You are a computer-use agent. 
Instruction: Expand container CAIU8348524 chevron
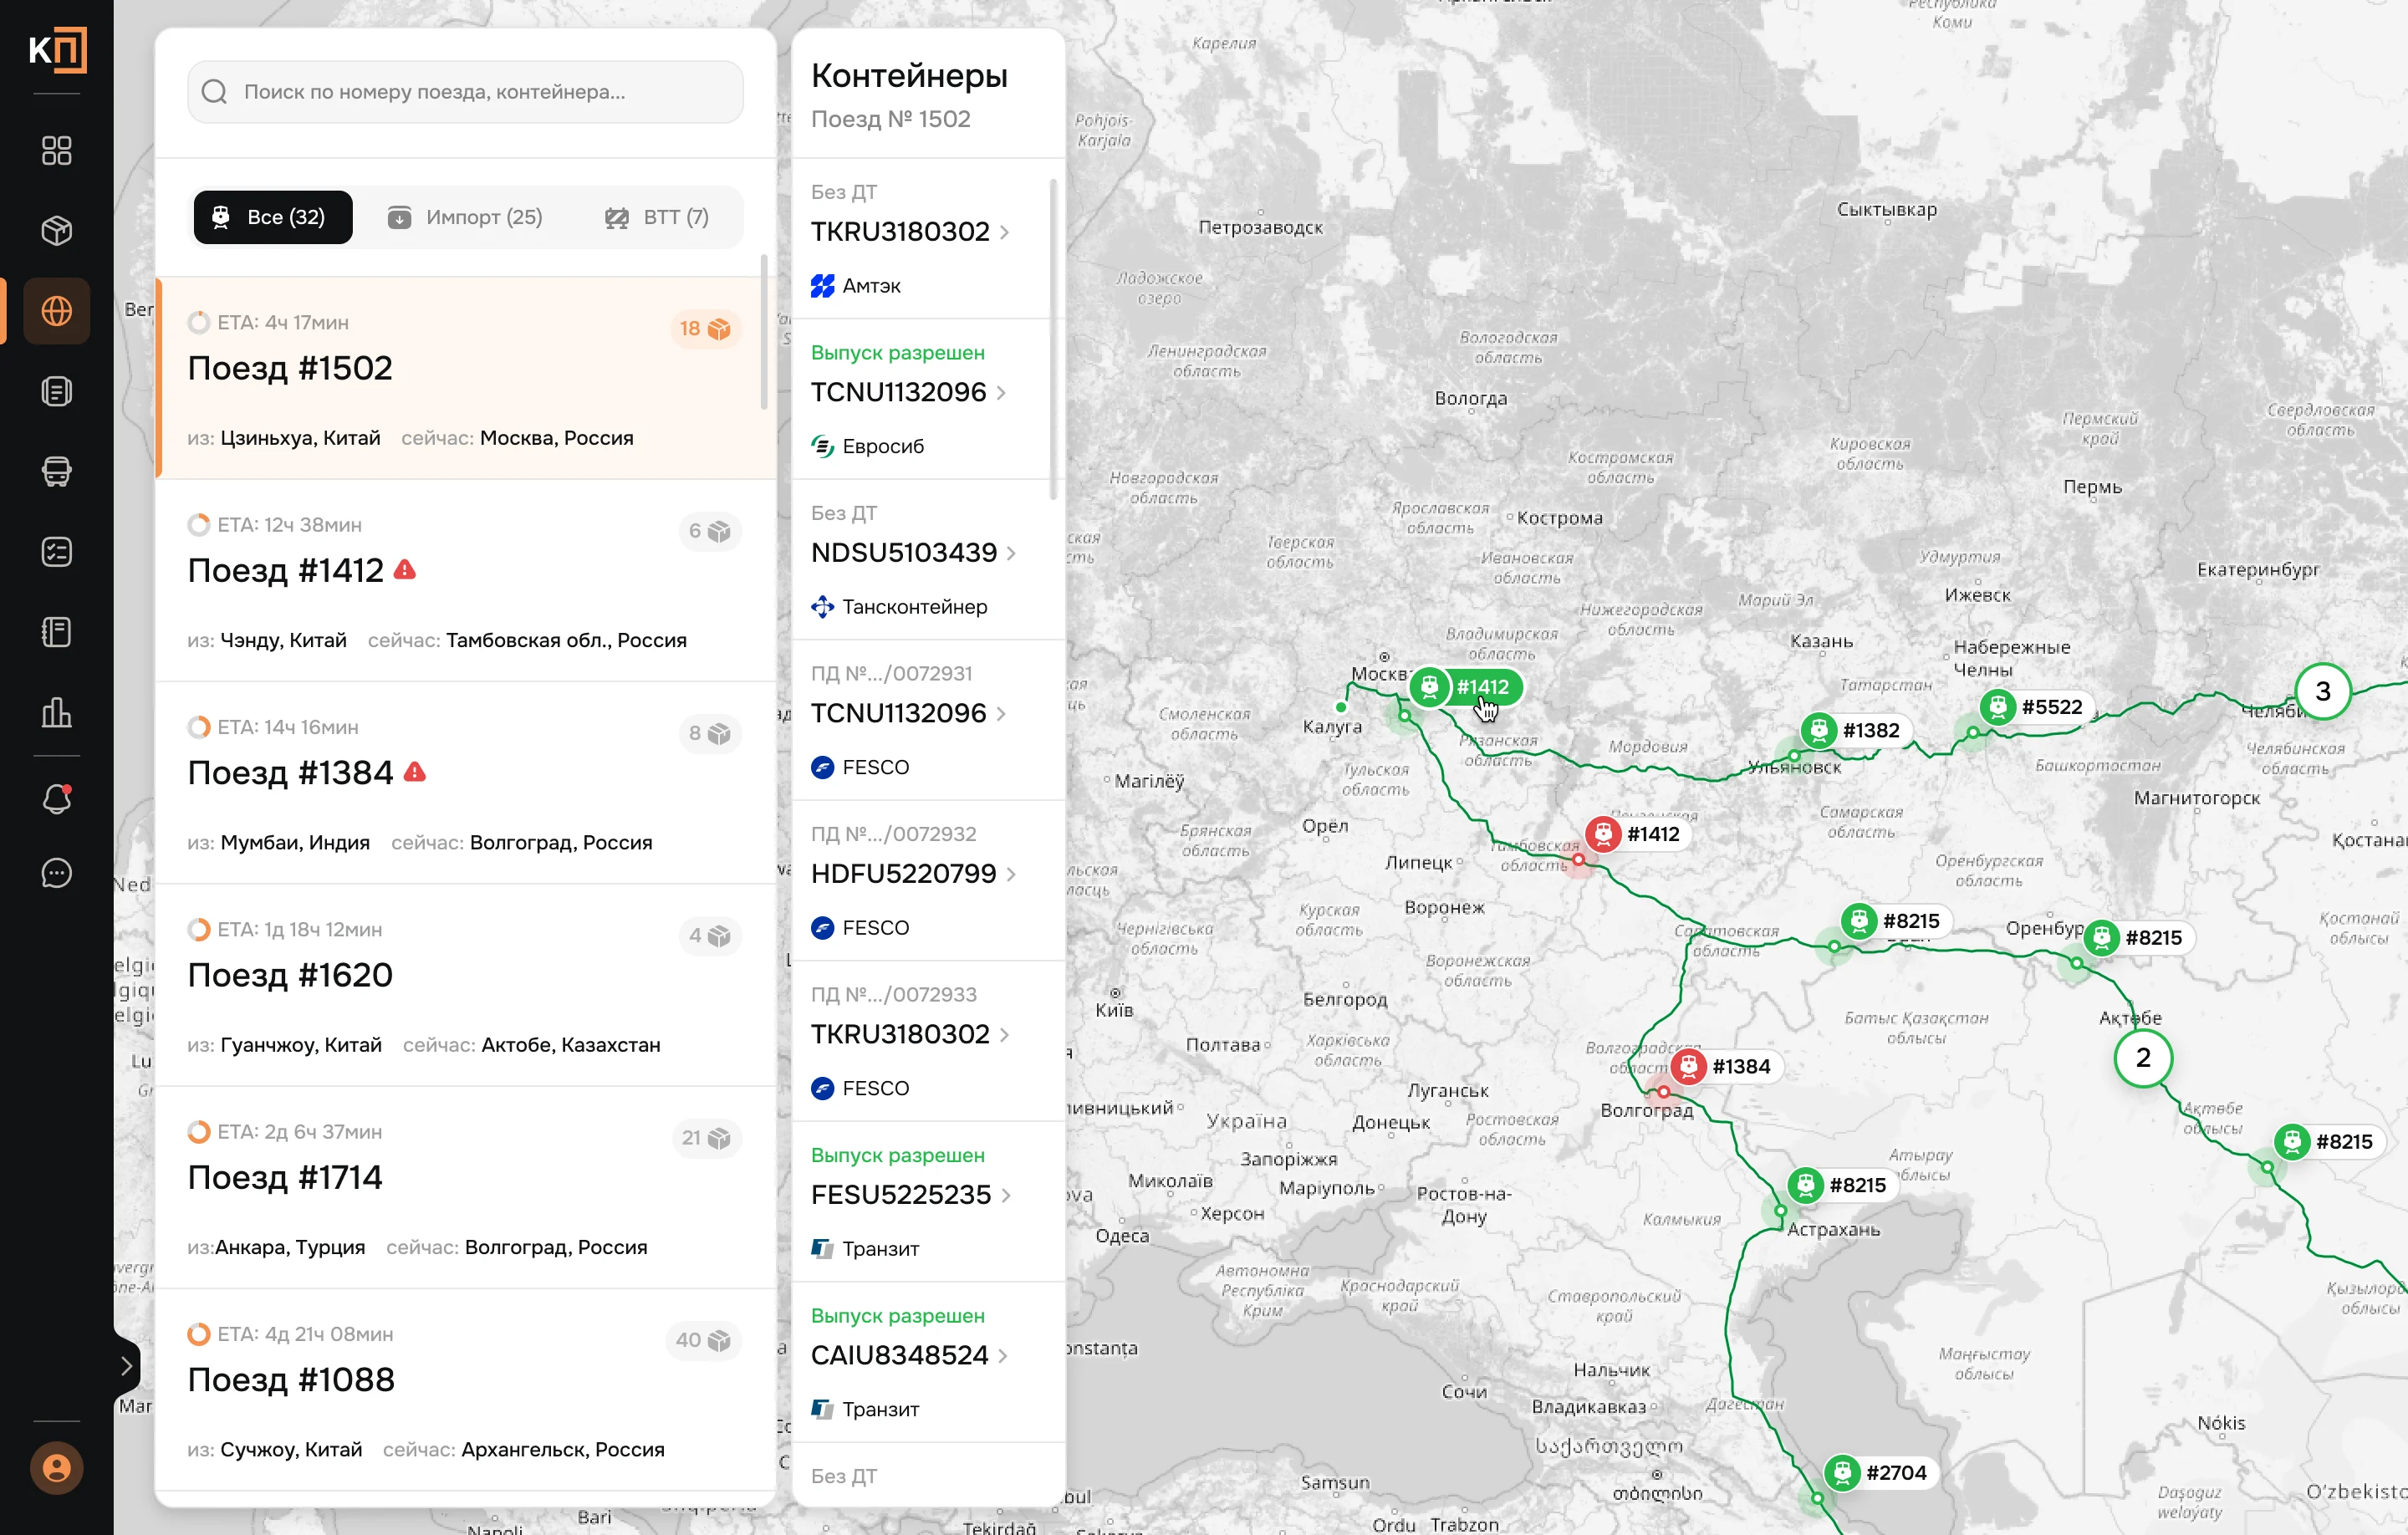click(x=1003, y=1356)
